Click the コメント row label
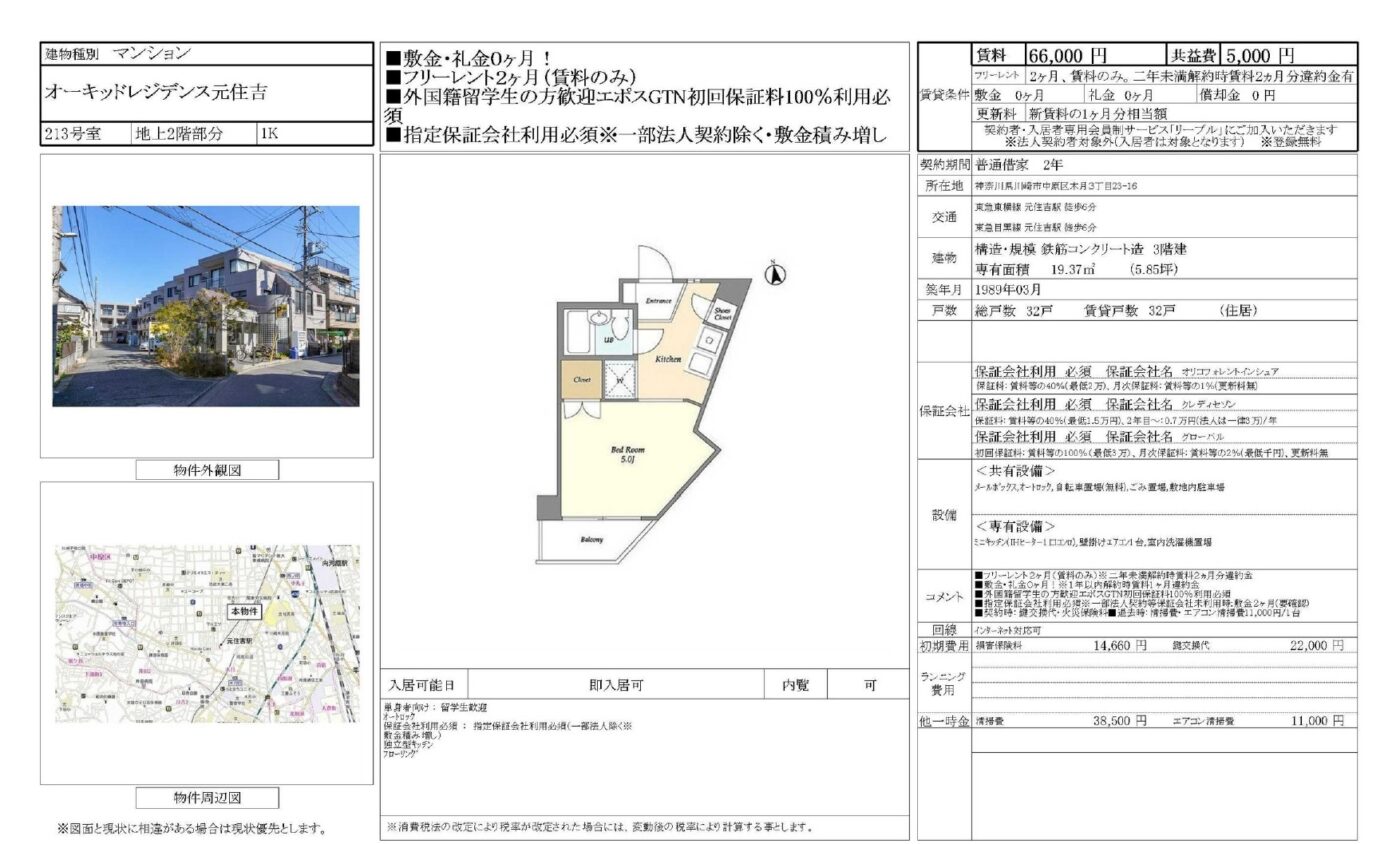The width and height of the screenshot is (1400, 844). (945, 596)
